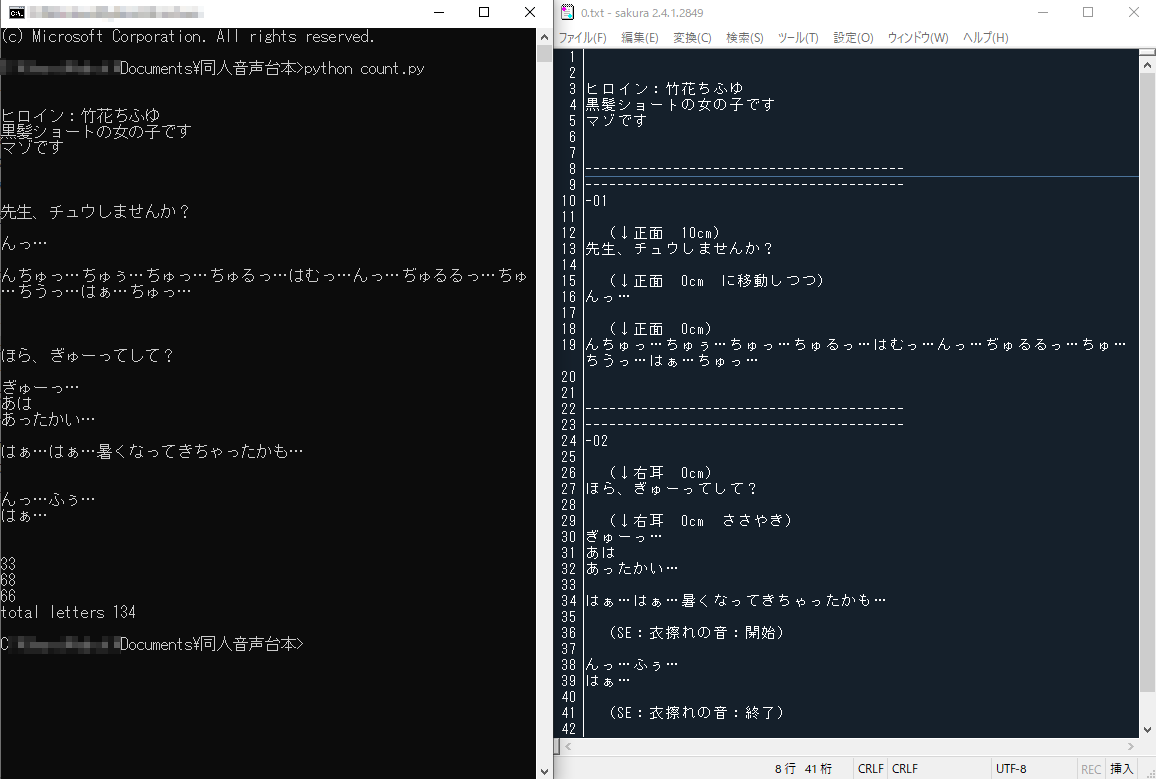Minimize the command prompt window

[x=439, y=13]
